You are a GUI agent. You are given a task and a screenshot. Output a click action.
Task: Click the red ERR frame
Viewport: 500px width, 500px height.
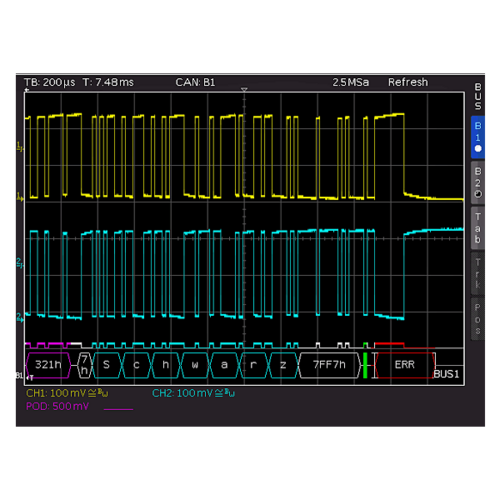click(405, 365)
